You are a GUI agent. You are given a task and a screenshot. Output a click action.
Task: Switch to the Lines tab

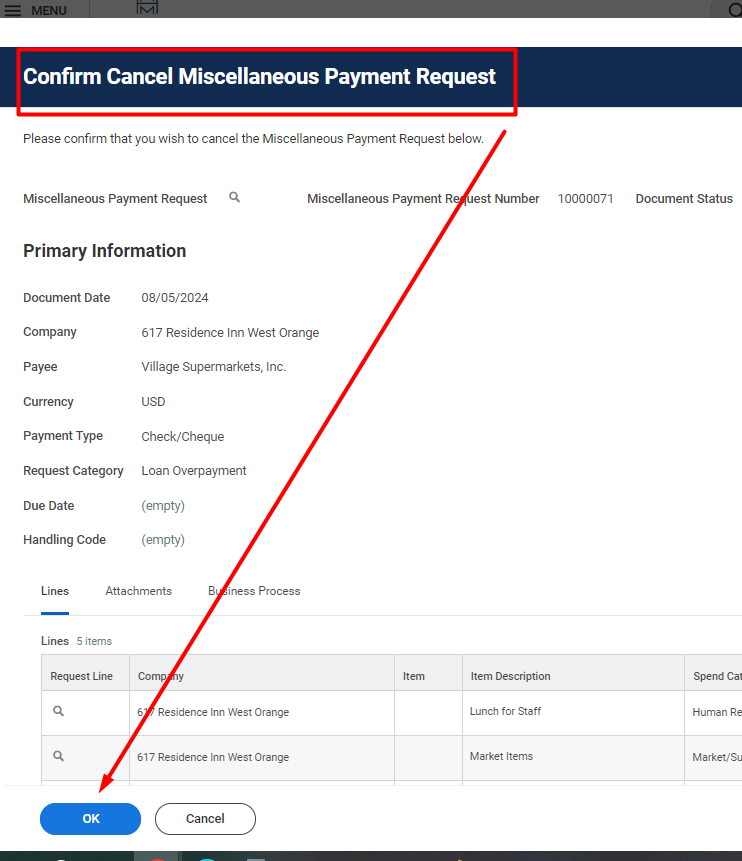click(x=55, y=591)
